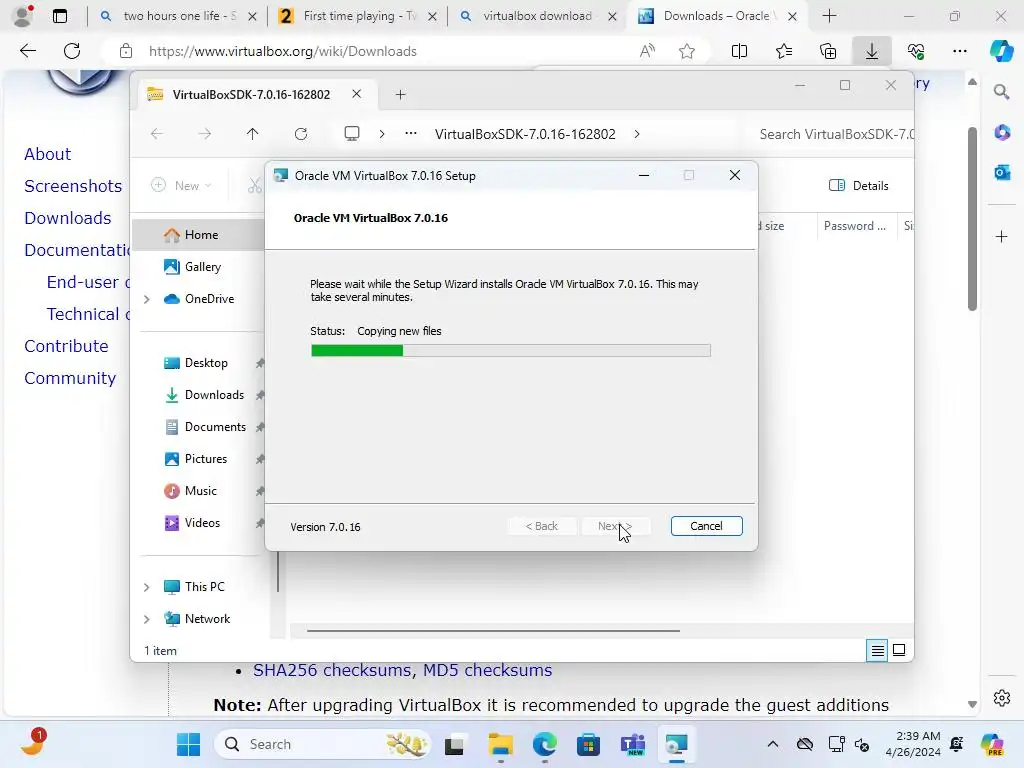Open Edge tab actions menu icon
The height and width of the screenshot is (768, 1024).
click(59, 16)
